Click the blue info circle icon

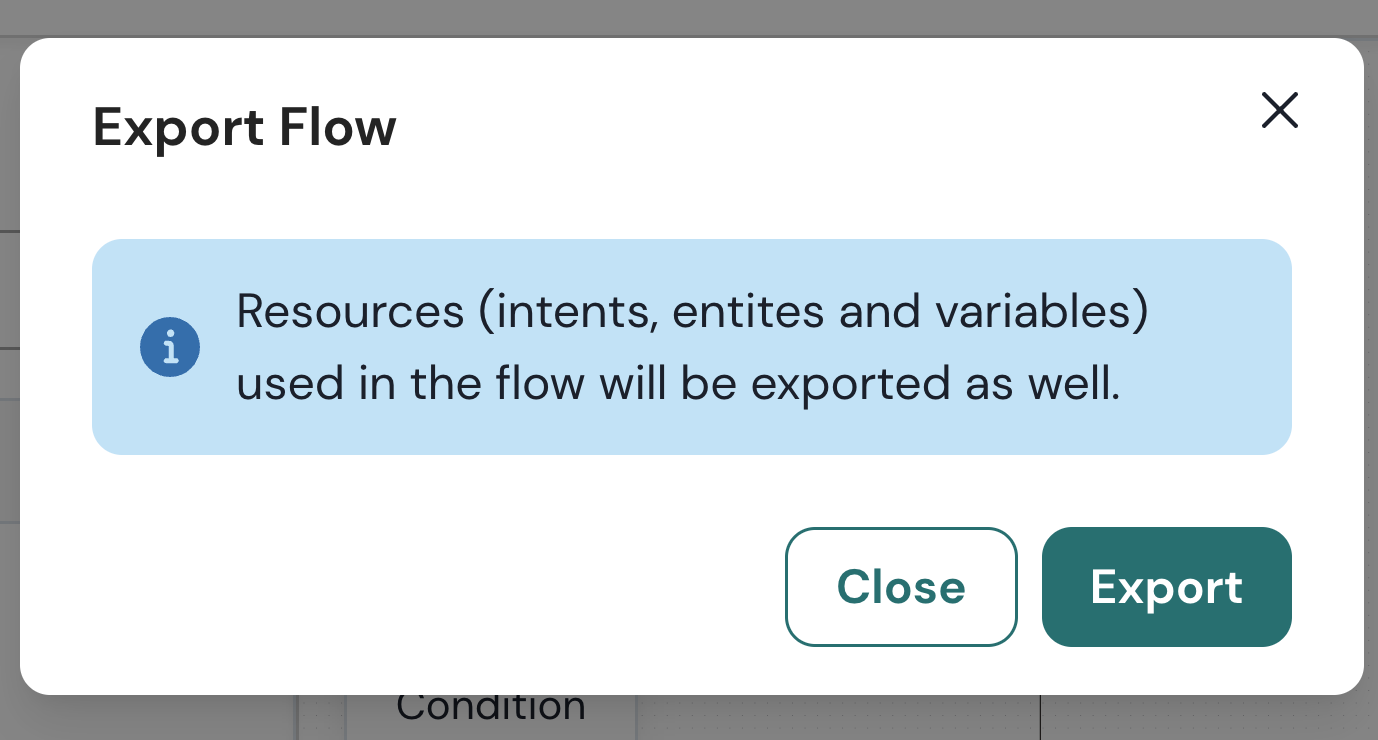(170, 348)
